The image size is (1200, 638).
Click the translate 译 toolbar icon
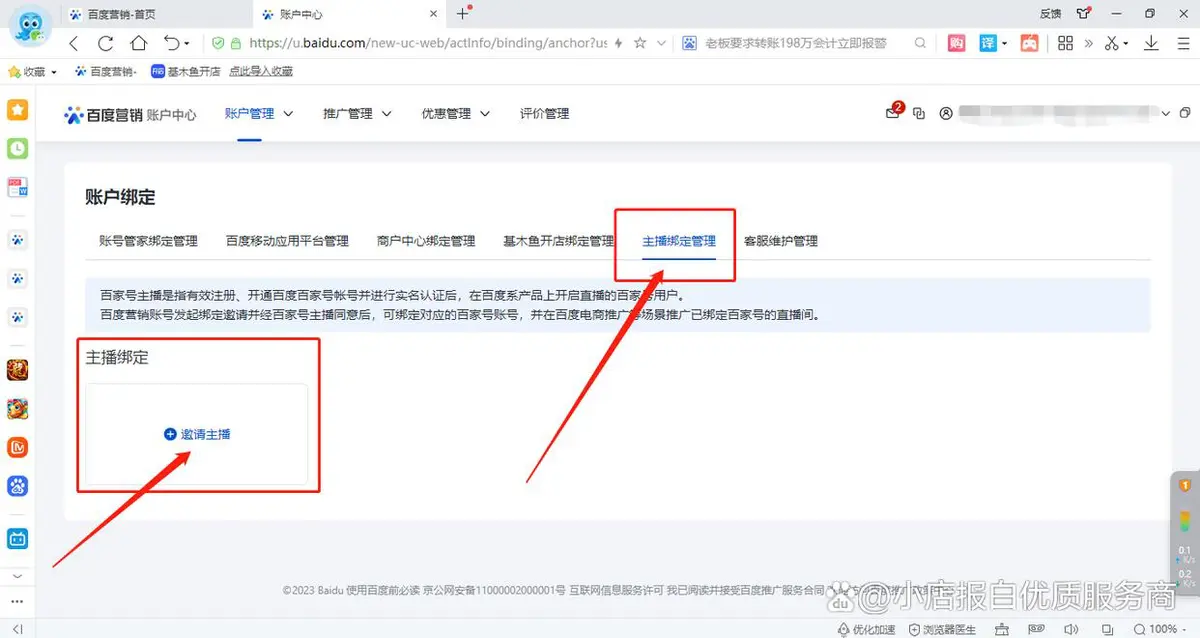tap(988, 43)
